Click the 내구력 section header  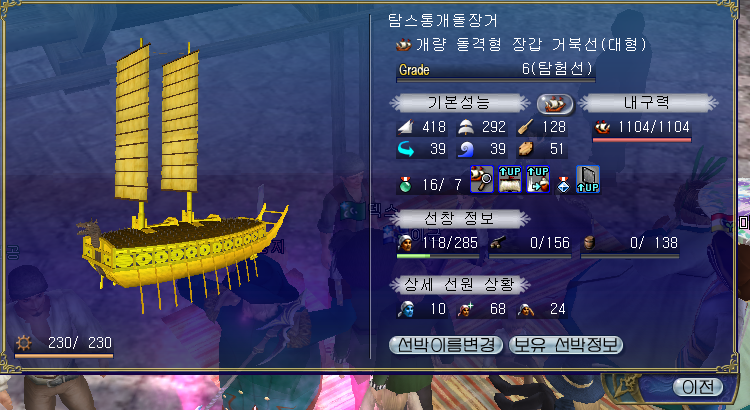[x=649, y=103]
